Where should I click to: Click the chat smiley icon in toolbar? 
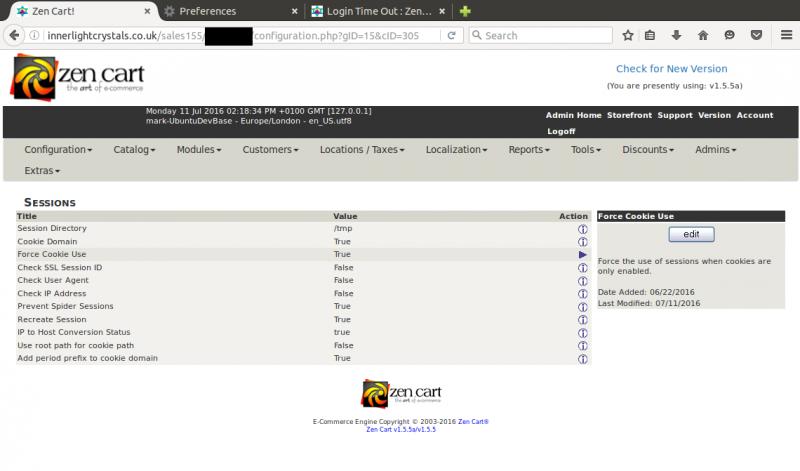730,35
